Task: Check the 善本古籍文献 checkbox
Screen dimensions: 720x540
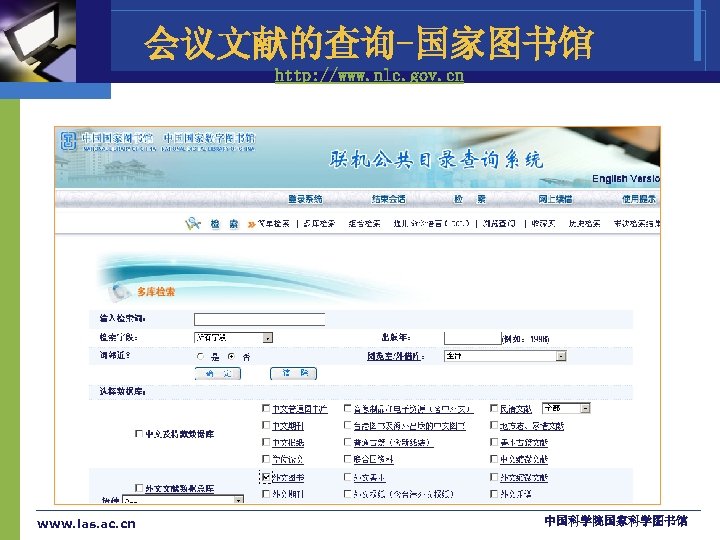Action: tap(494, 442)
